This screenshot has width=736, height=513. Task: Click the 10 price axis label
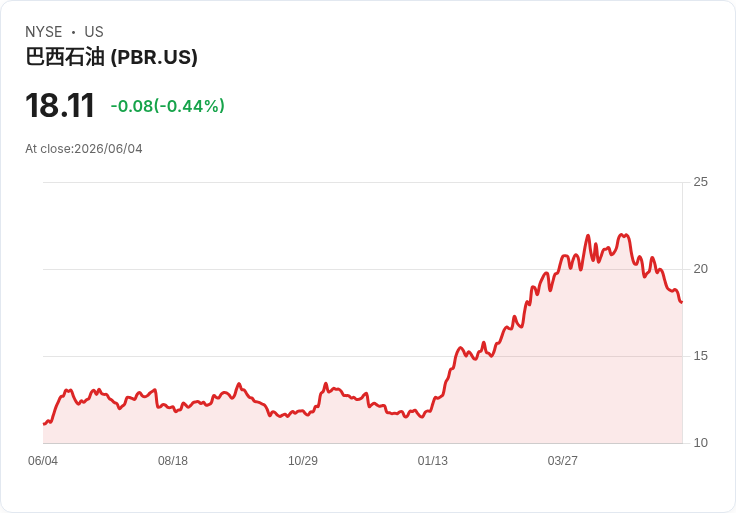pyautogui.click(x=700, y=443)
